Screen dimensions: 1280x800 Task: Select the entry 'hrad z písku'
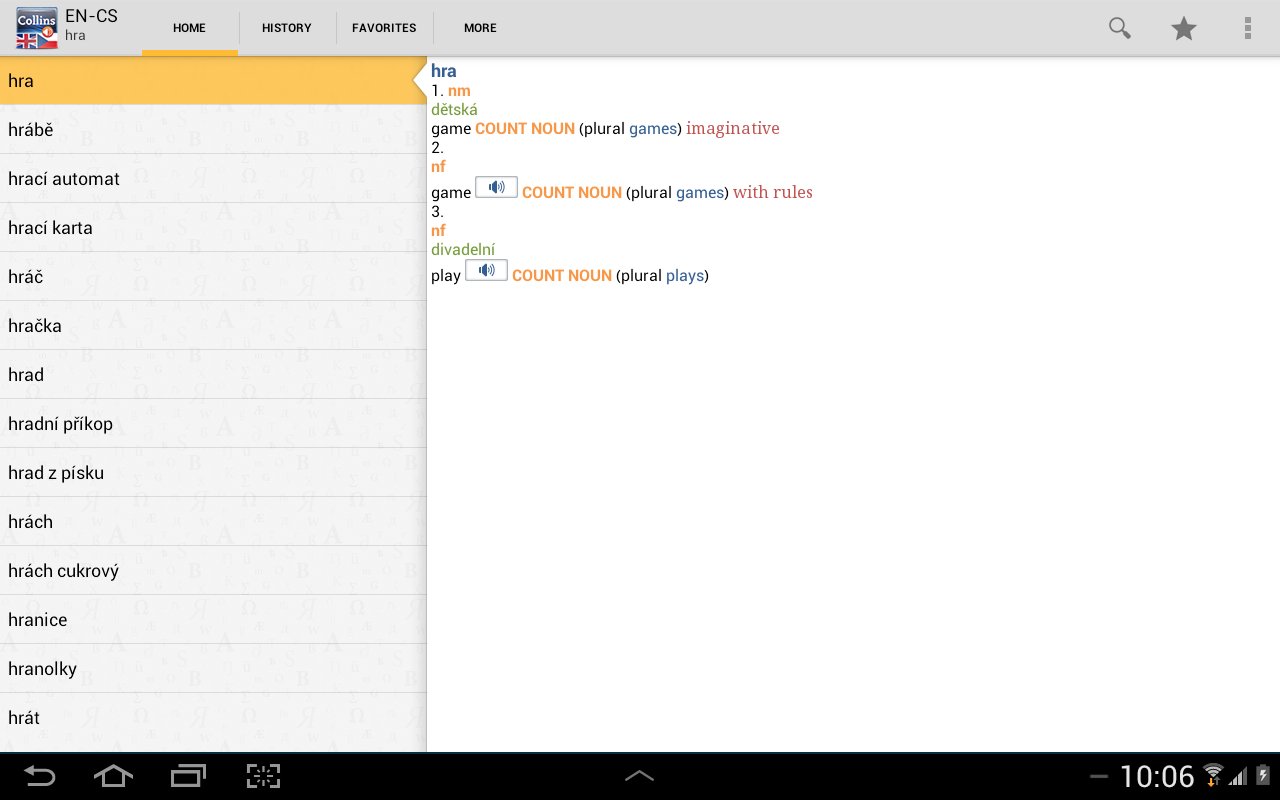point(213,473)
